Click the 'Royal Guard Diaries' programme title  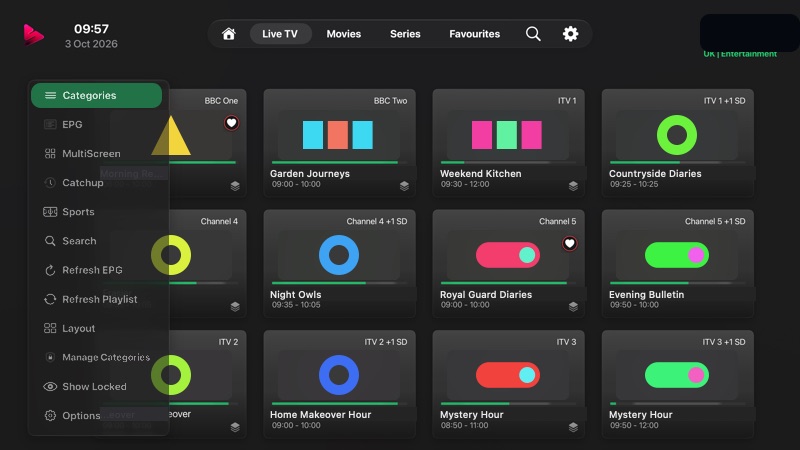click(x=486, y=294)
